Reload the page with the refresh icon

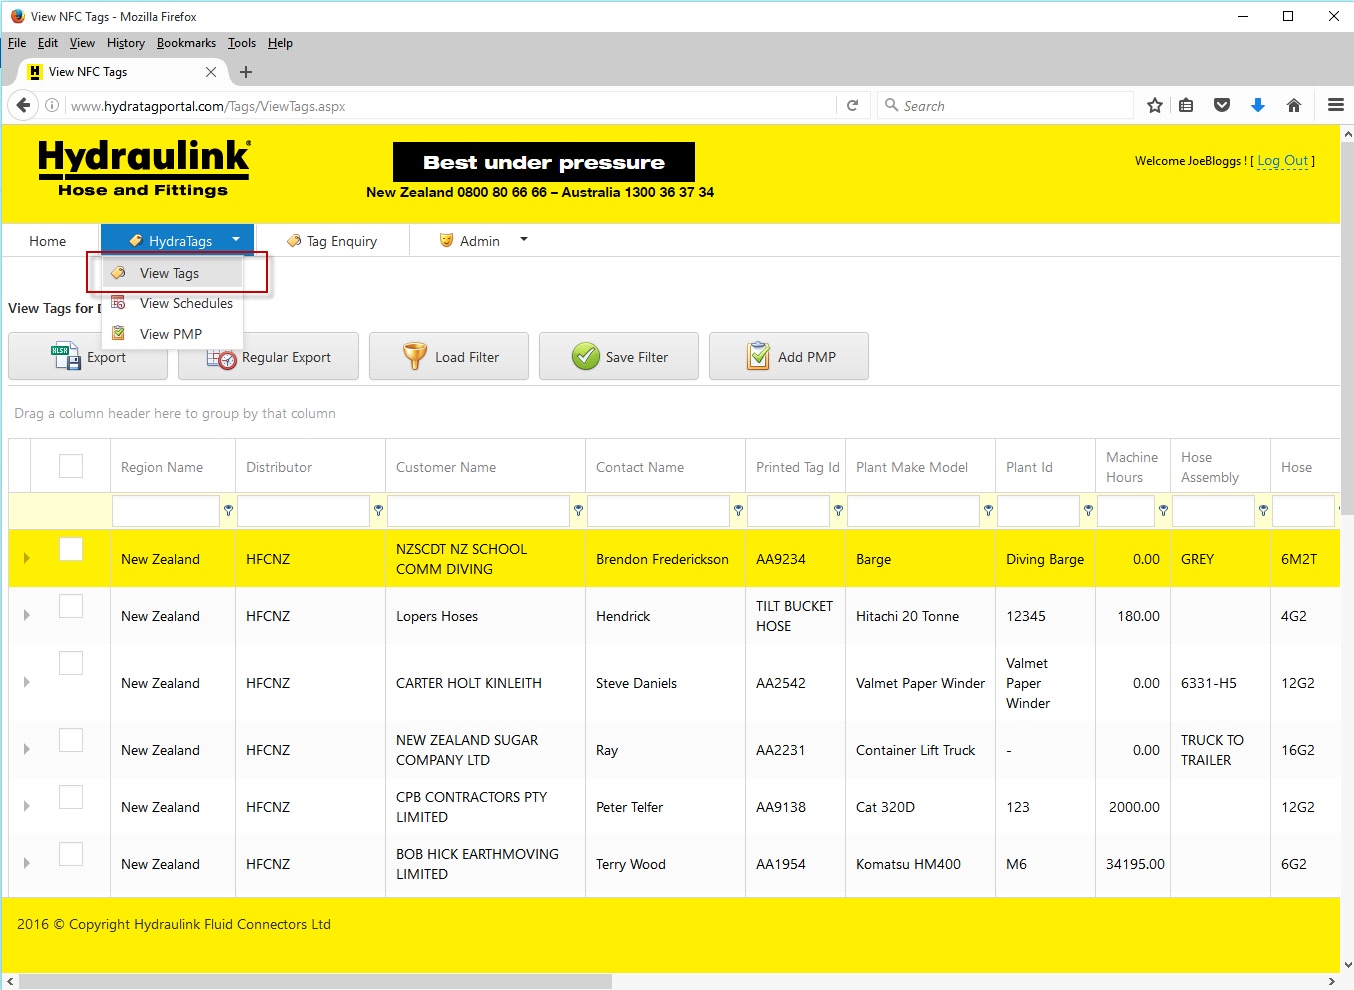(x=852, y=105)
